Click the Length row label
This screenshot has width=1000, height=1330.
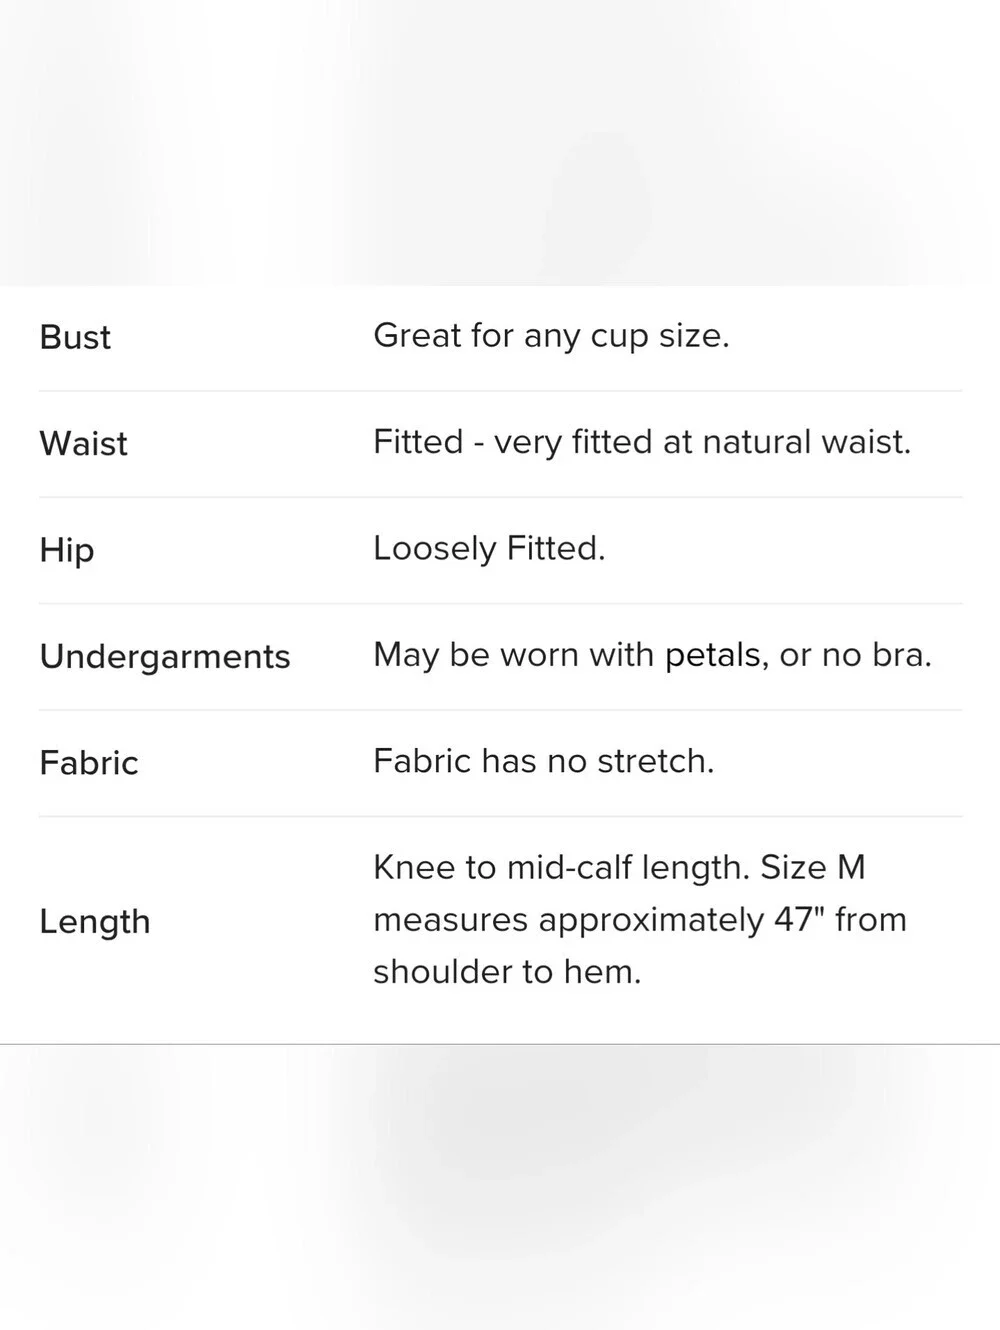pos(95,922)
